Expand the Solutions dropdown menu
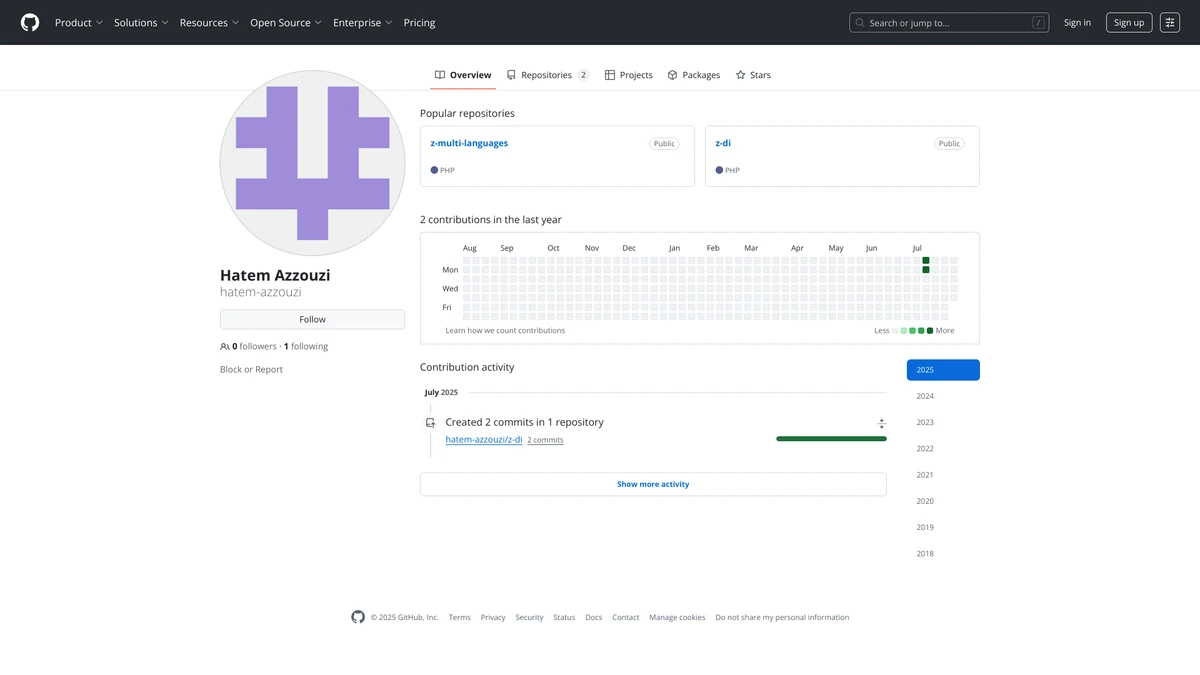Image resolution: width=1200 pixels, height=675 pixels. point(141,22)
